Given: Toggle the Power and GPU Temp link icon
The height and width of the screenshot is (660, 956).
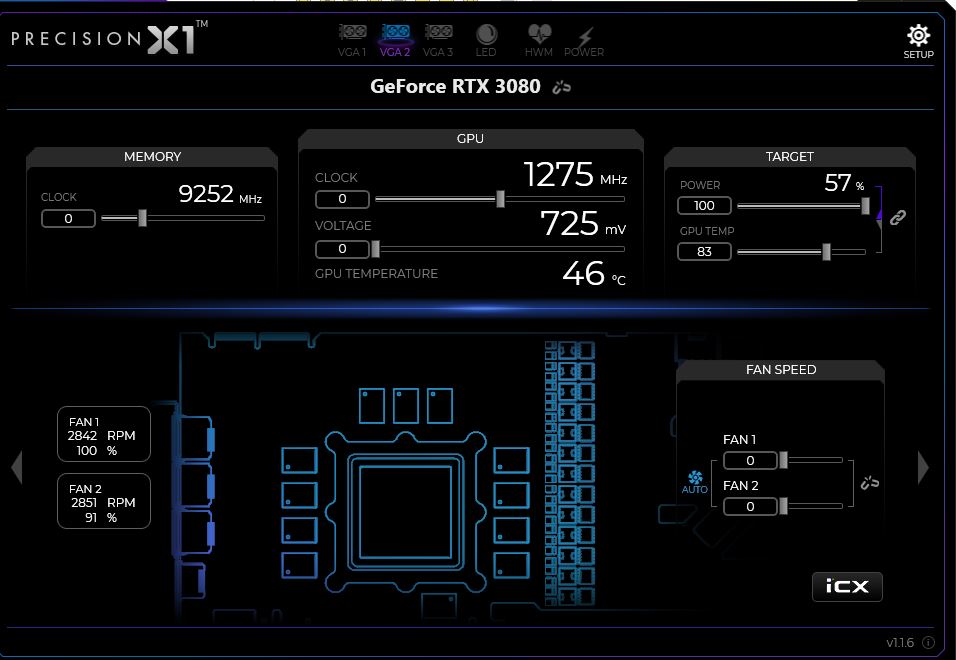Looking at the screenshot, I should (x=897, y=217).
